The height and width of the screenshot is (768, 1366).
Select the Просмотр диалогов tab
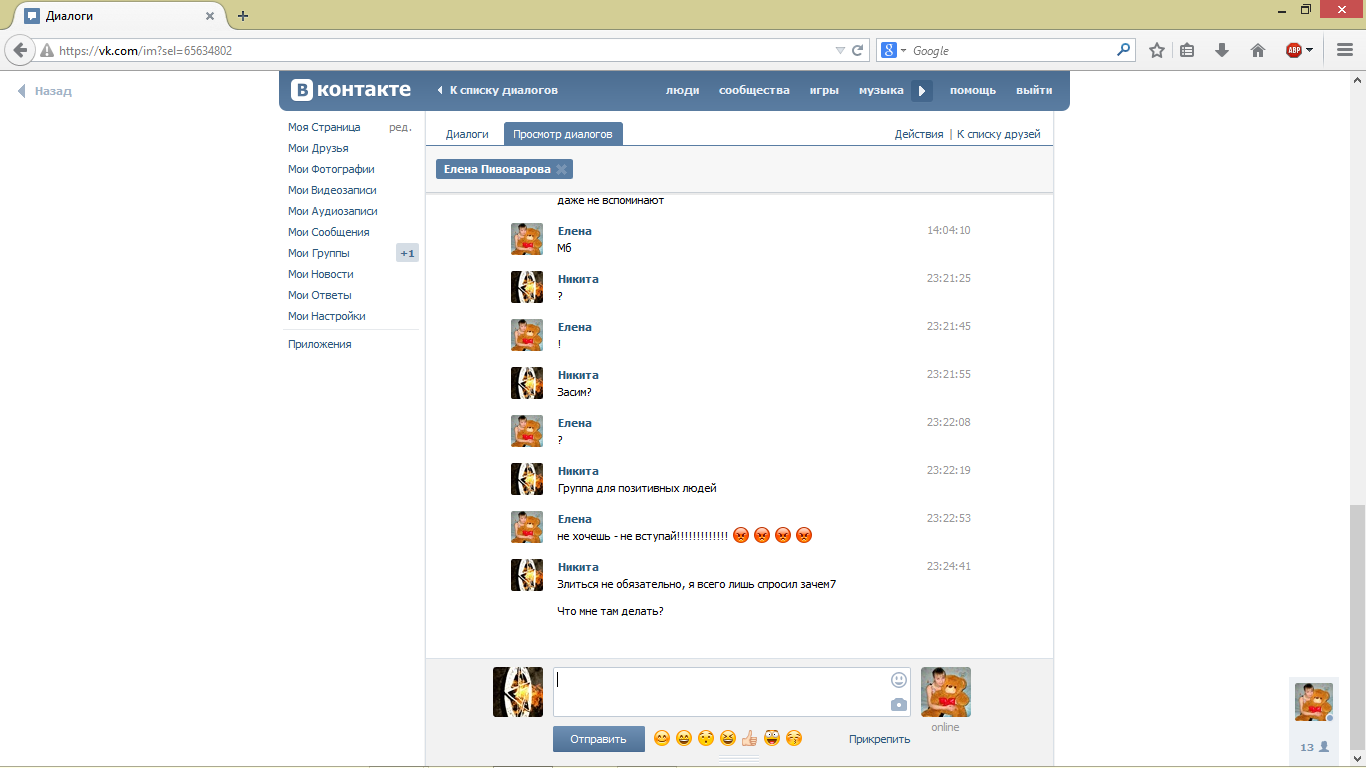coord(563,134)
